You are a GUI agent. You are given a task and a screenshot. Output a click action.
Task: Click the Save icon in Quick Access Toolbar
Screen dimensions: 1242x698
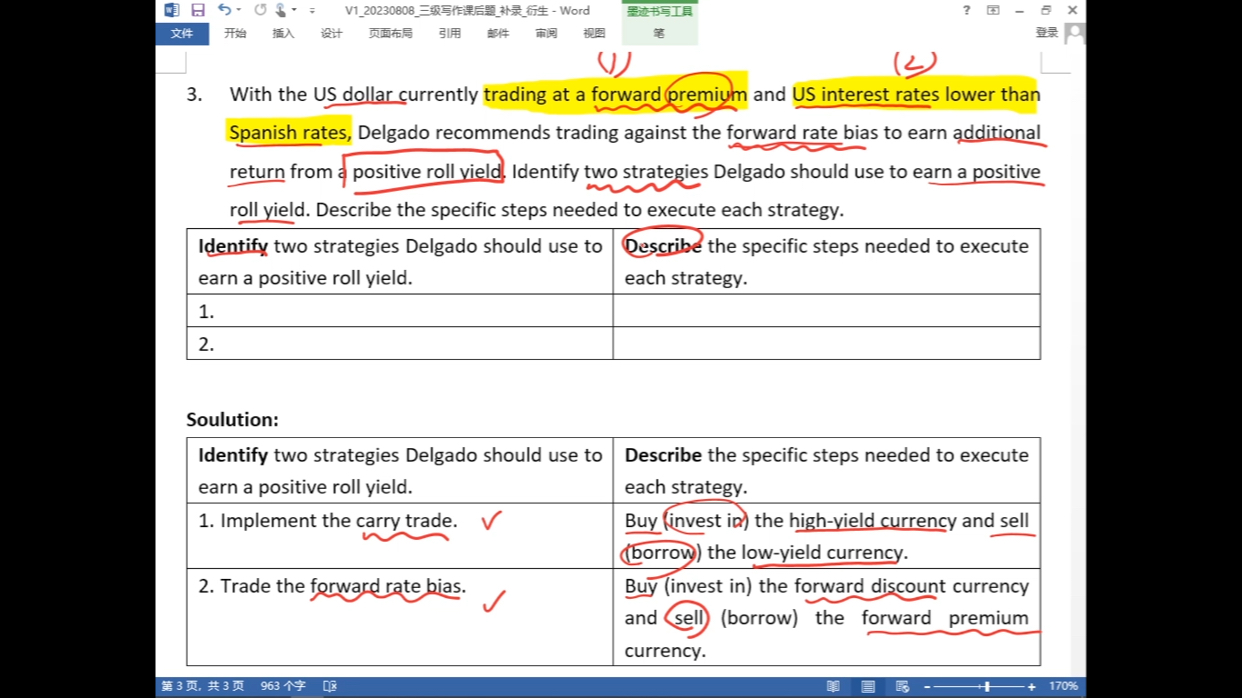tap(198, 10)
